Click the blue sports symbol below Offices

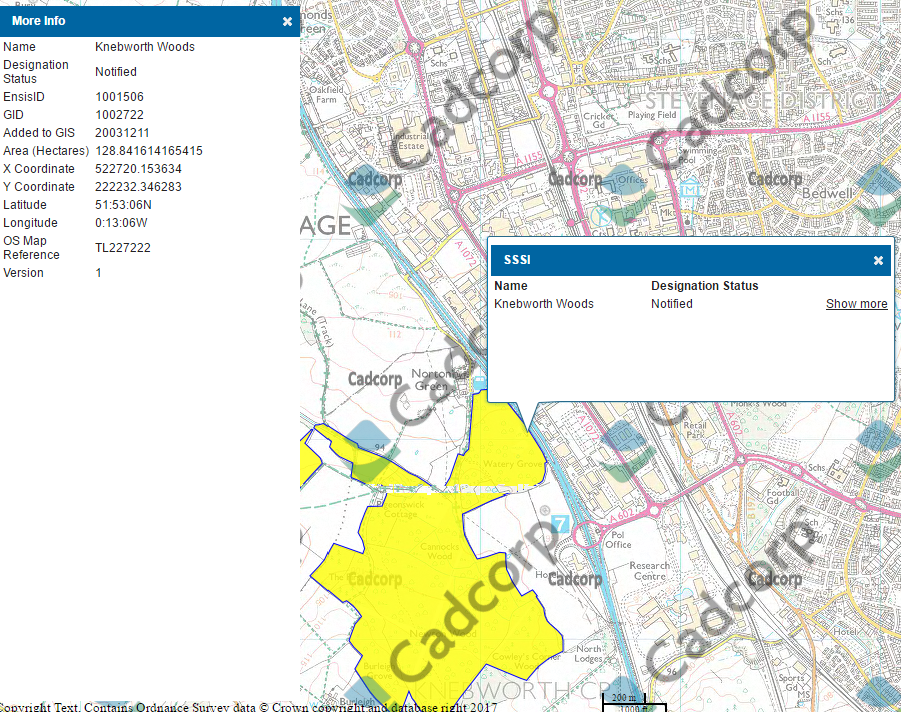pyautogui.click(x=603, y=215)
